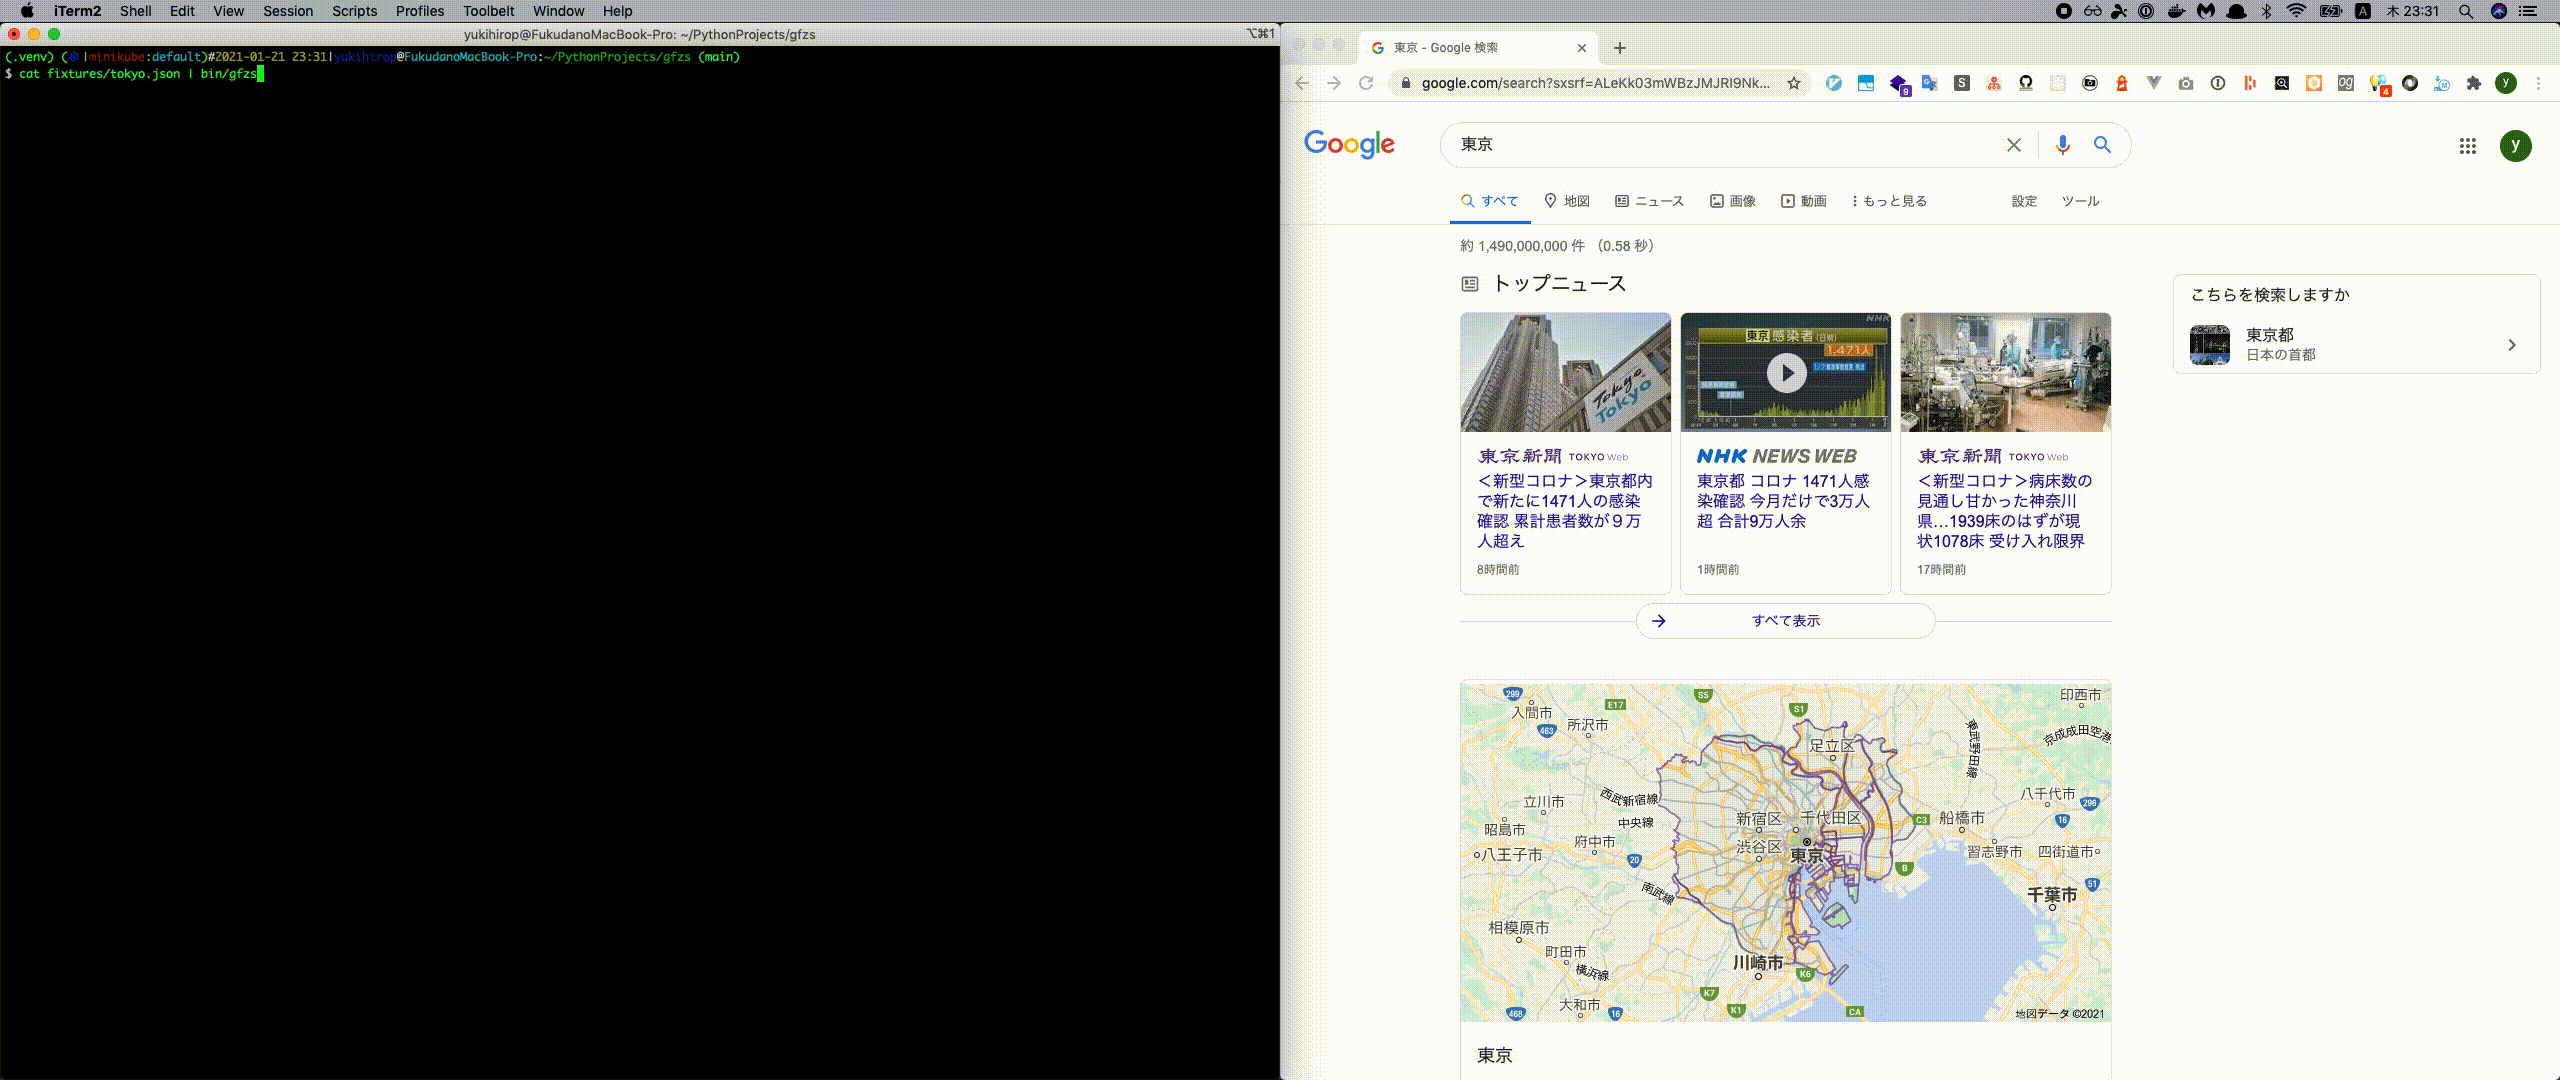Screen dimensions: 2560x1080
Task: Click the Google search input field
Action: click(x=1720, y=145)
